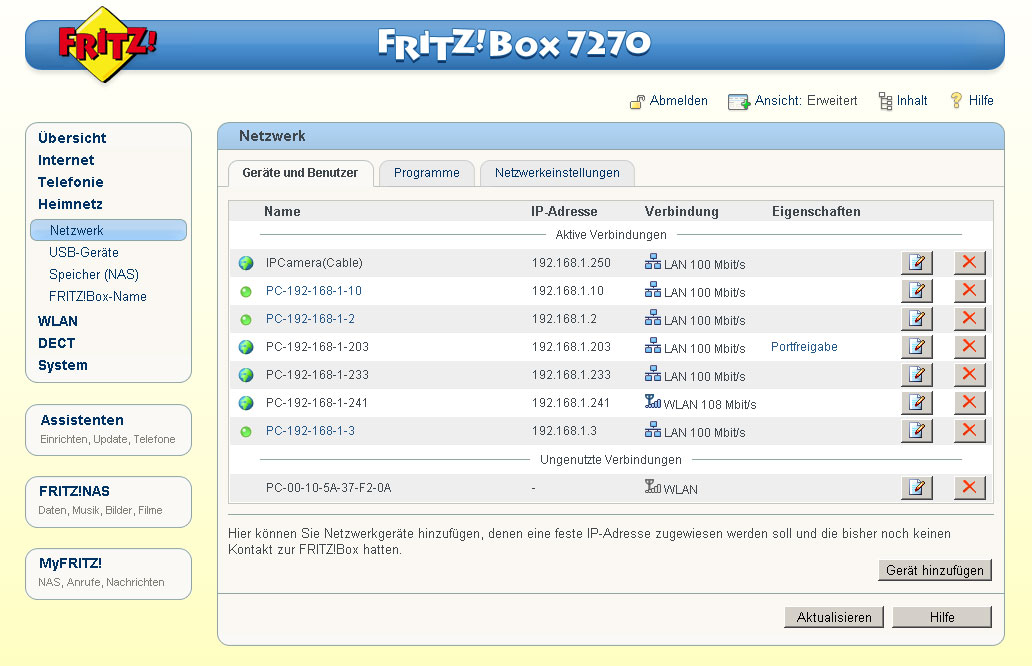
Task: Open the Portfreigabe link for PC-192-168-1-203
Action: coord(804,347)
